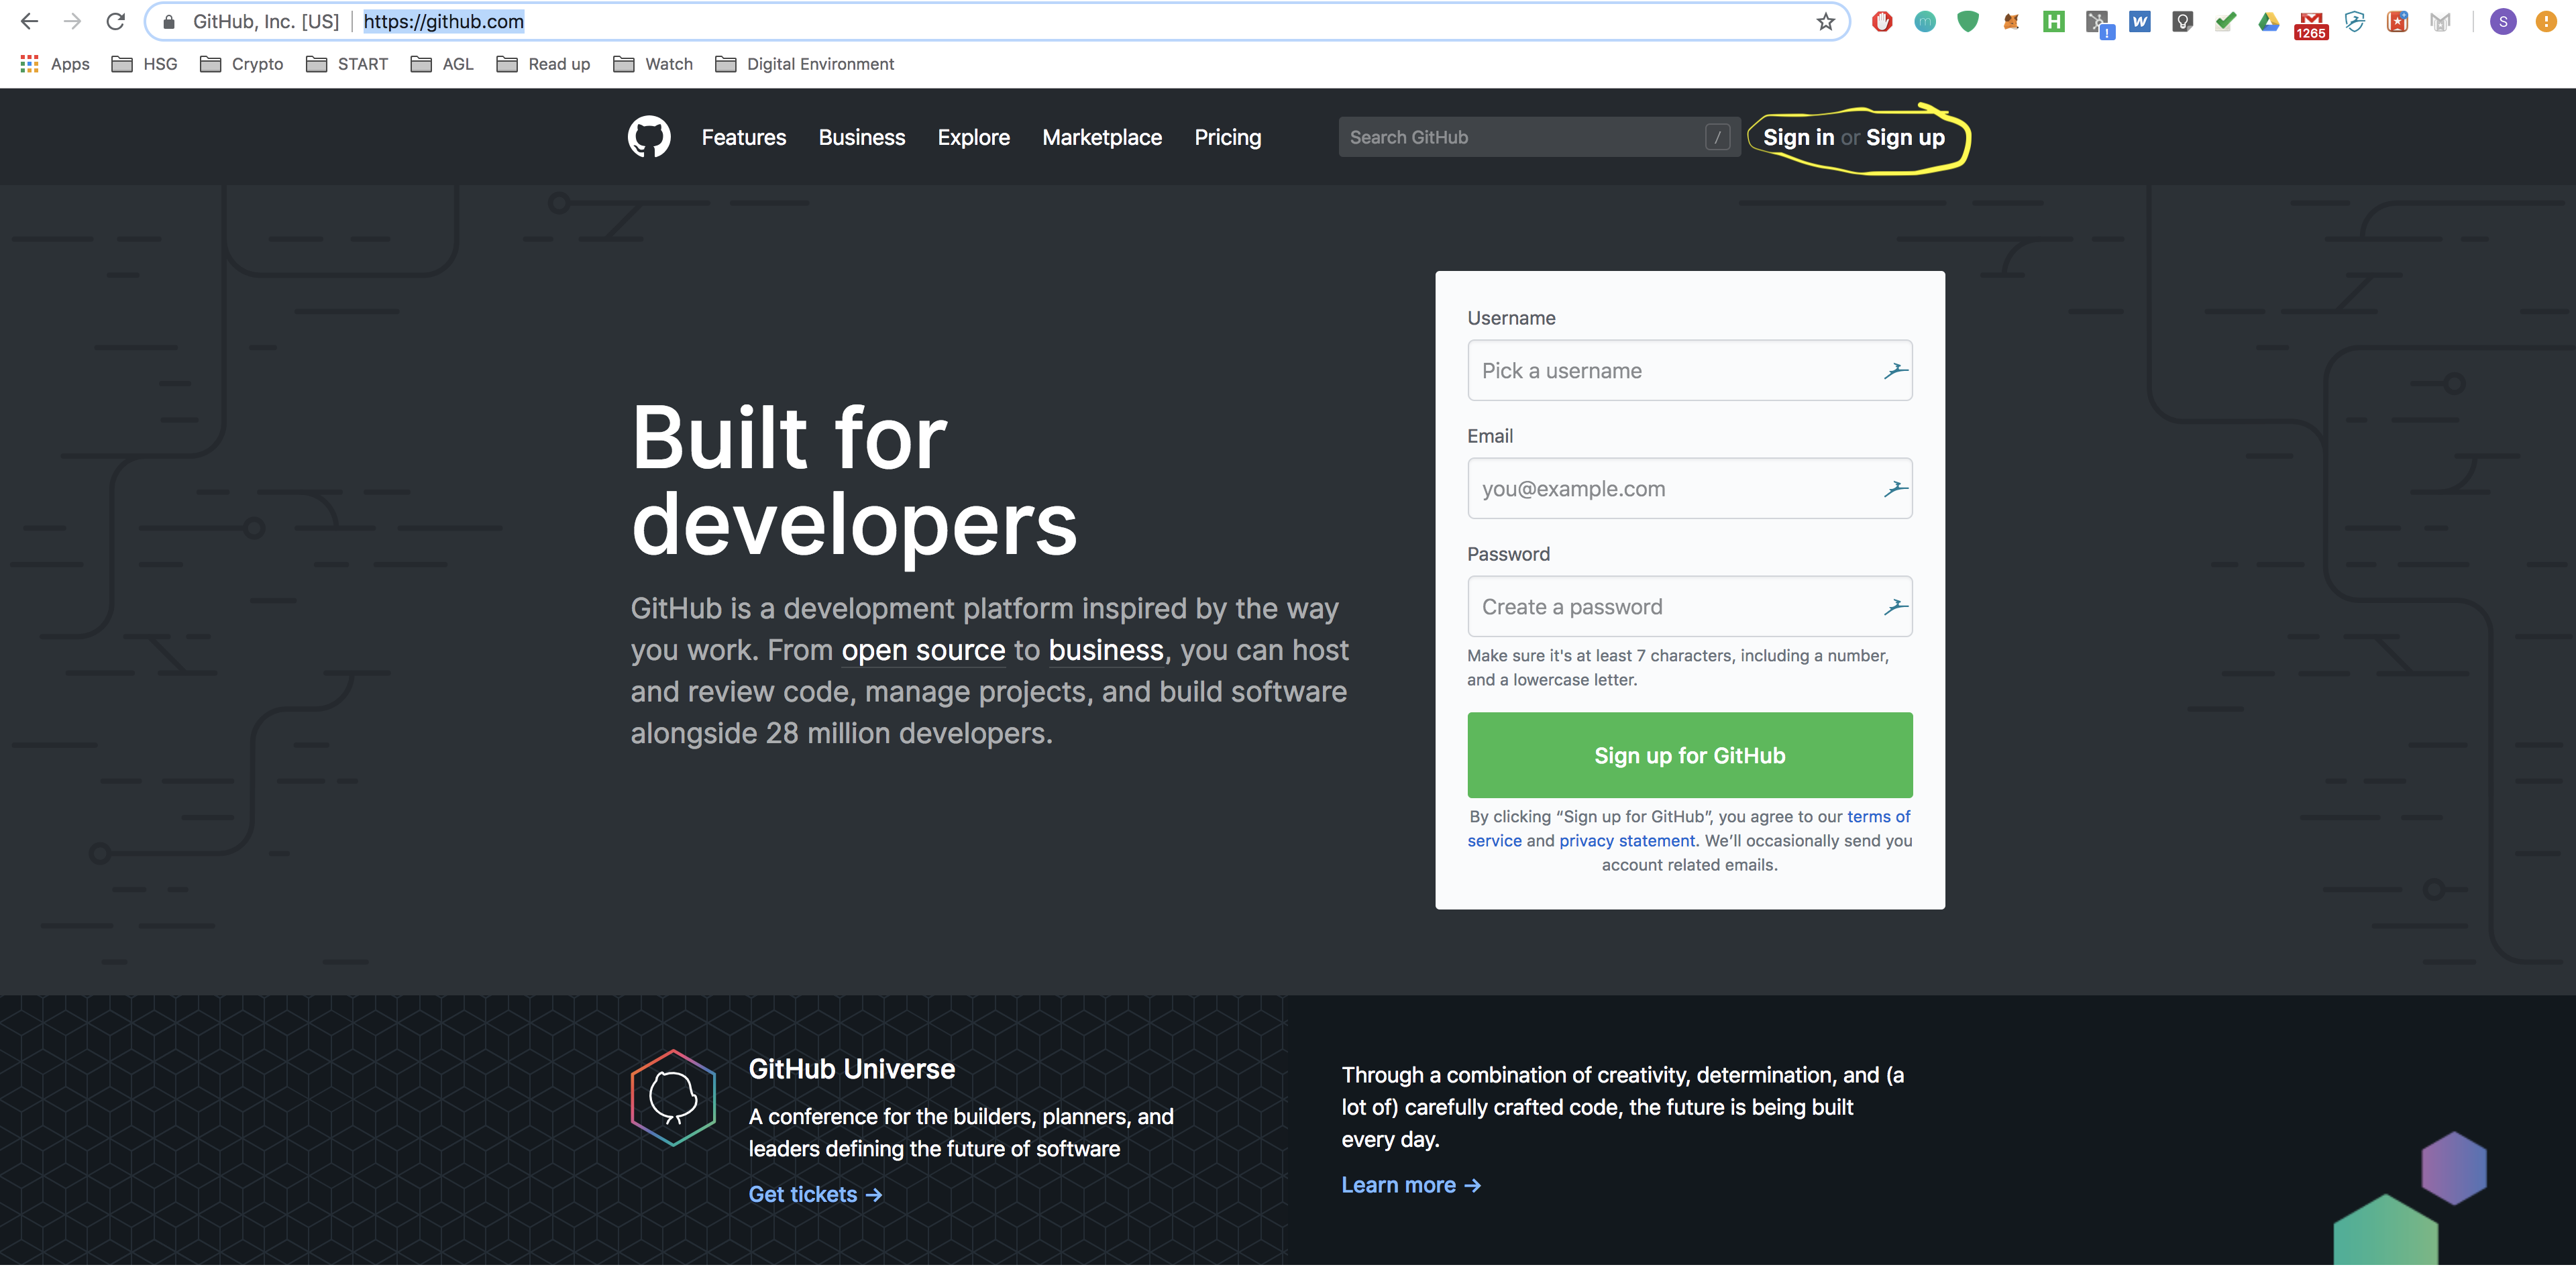Expand the Digital Environment bookmarks folder
Screen dimensions: 2576x1269
click(x=805, y=64)
